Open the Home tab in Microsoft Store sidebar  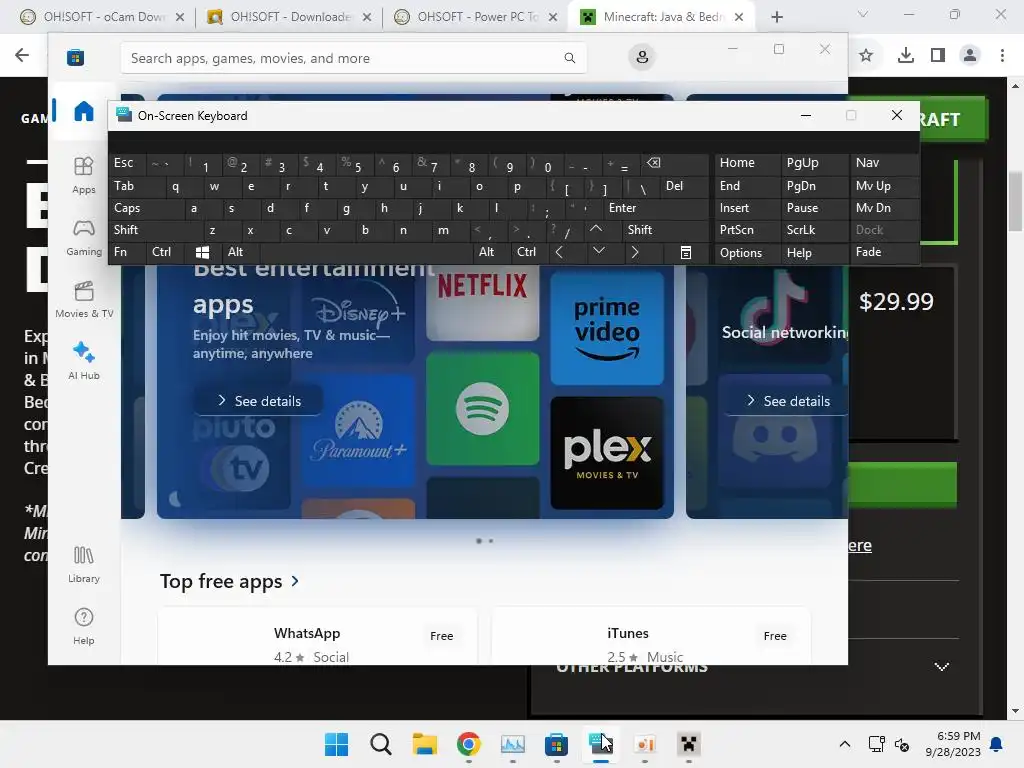[x=84, y=112]
